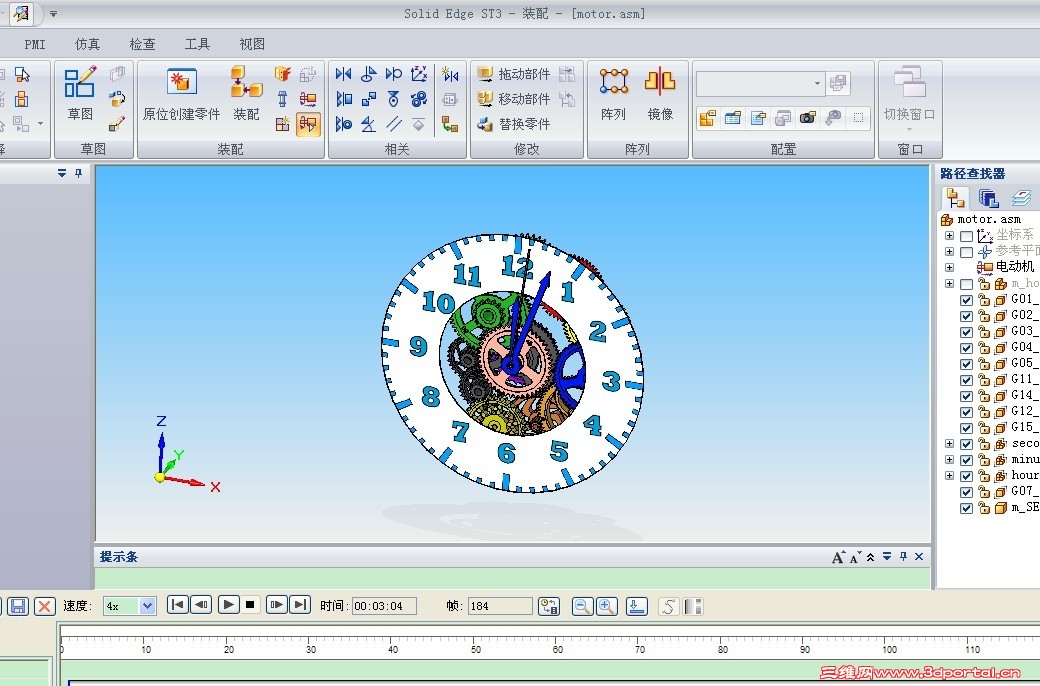Choose the 移动部件 move component command
The width and height of the screenshot is (1040, 686).
[515, 99]
